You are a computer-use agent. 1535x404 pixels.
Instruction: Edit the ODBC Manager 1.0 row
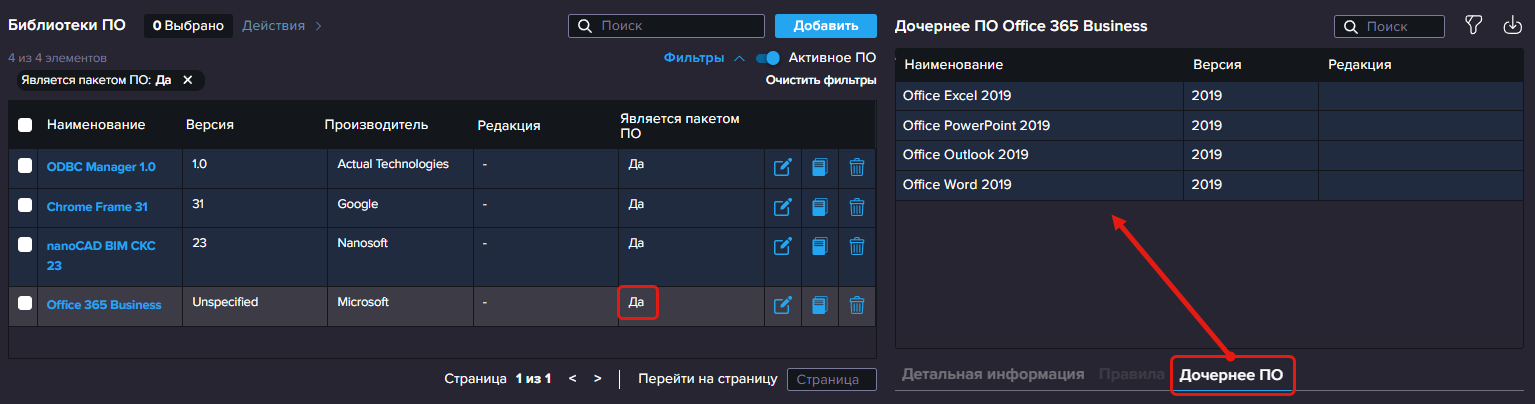pyautogui.click(x=783, y=167)
